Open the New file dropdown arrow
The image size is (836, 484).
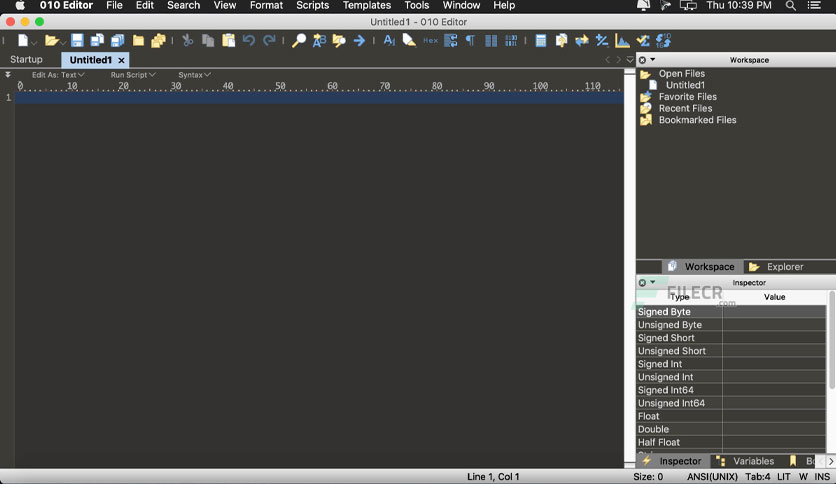click(34, 43)
